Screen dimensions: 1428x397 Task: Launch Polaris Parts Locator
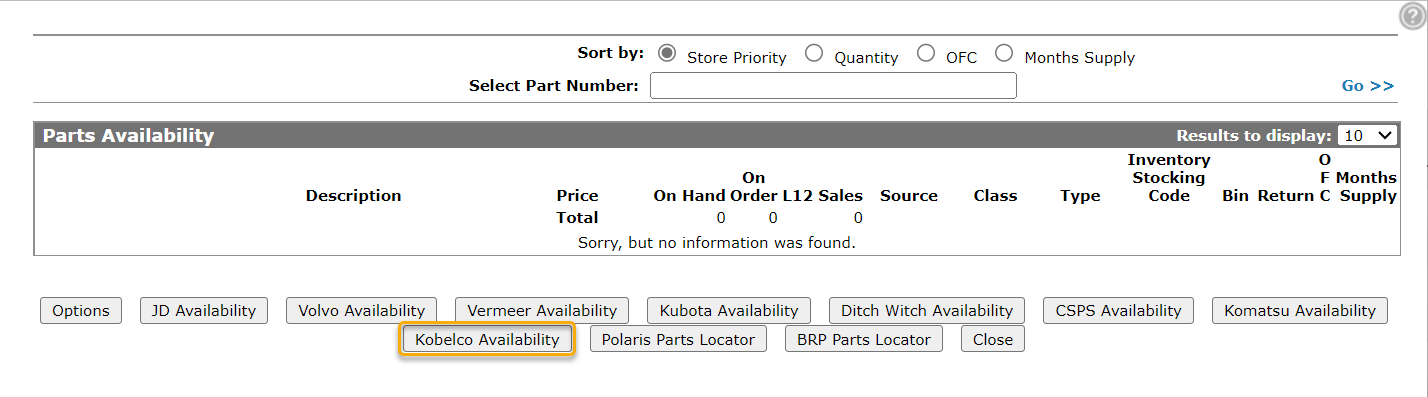coord(678,340)
